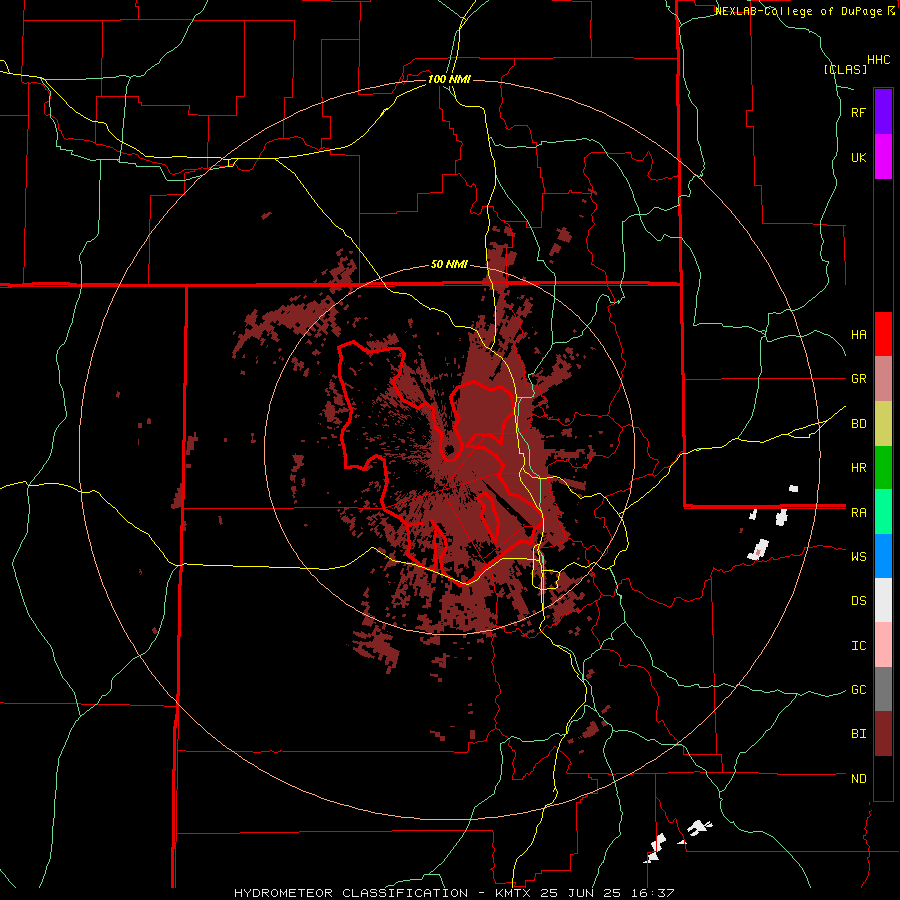The image size is (900, 900).
Task: Click the radar site center dot
Action: (x=449, y=449)
